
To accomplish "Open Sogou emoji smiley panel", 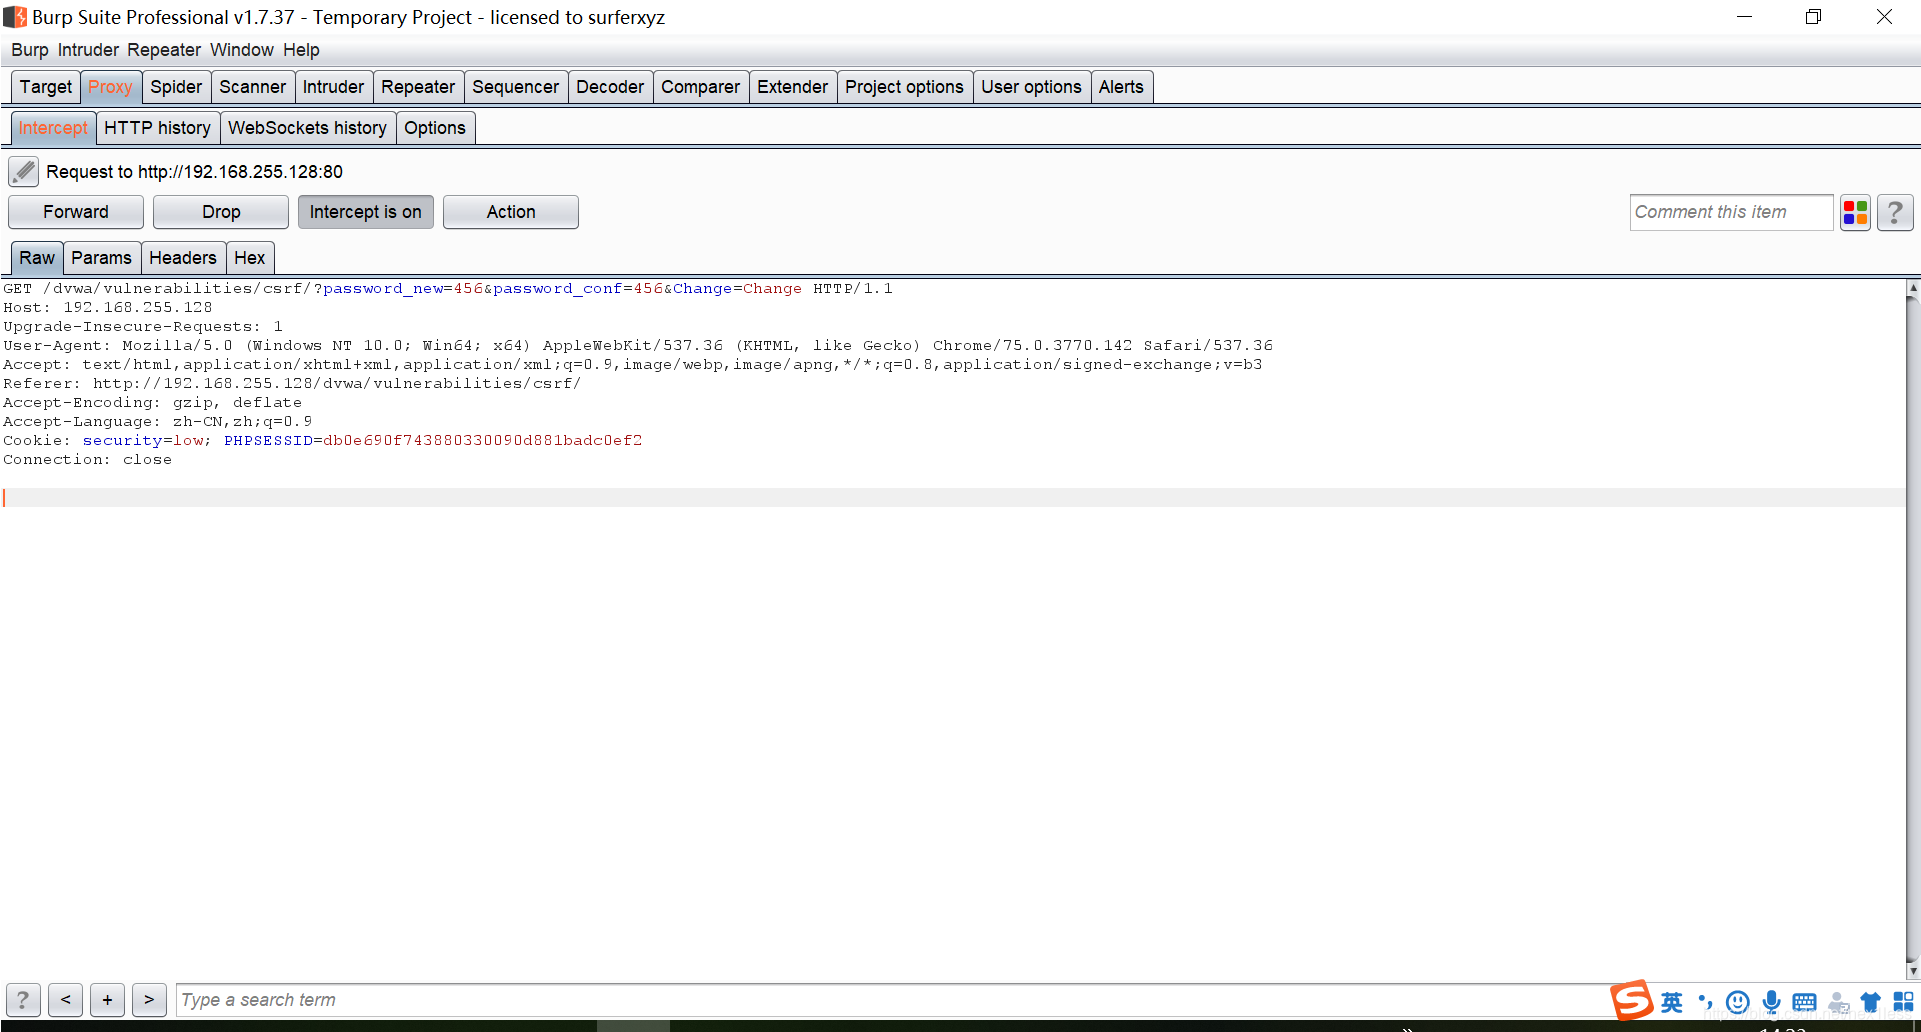I will [x=1738, y=1002].
